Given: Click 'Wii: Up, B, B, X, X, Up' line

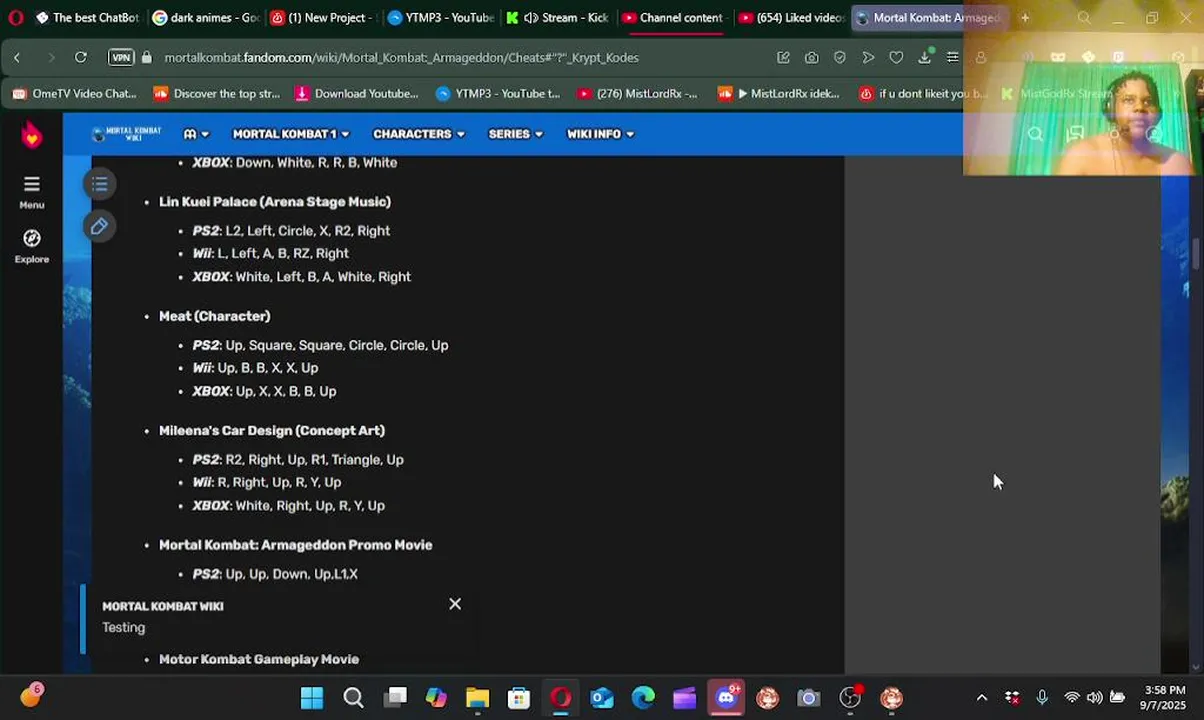Looking at the screenshot, I should tap(255, 368).
